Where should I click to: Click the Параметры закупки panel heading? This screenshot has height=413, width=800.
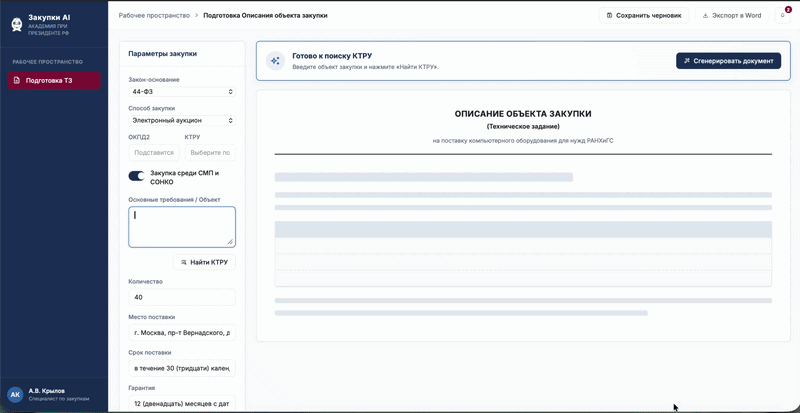click(x=163, y=54)
